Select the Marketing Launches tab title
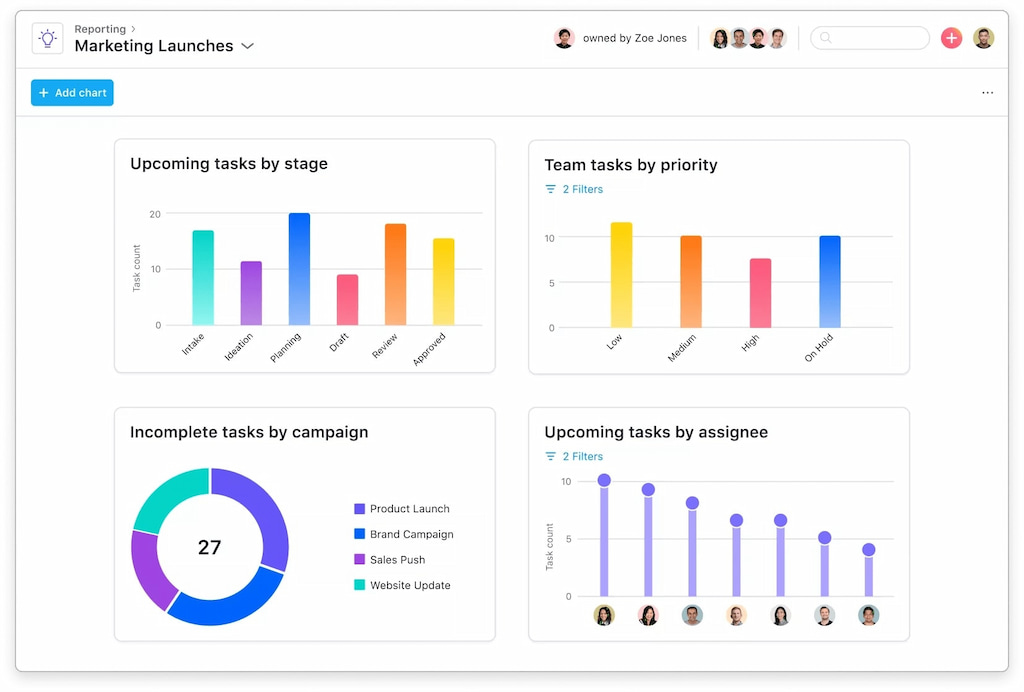1024x692 pixels. point(153,46)
